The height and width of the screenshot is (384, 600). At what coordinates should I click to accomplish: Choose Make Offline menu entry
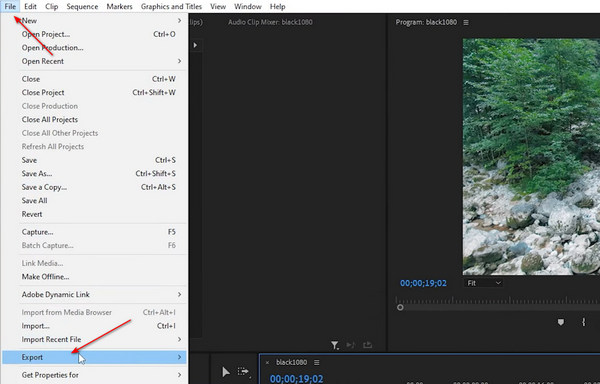tap(94, 277)
